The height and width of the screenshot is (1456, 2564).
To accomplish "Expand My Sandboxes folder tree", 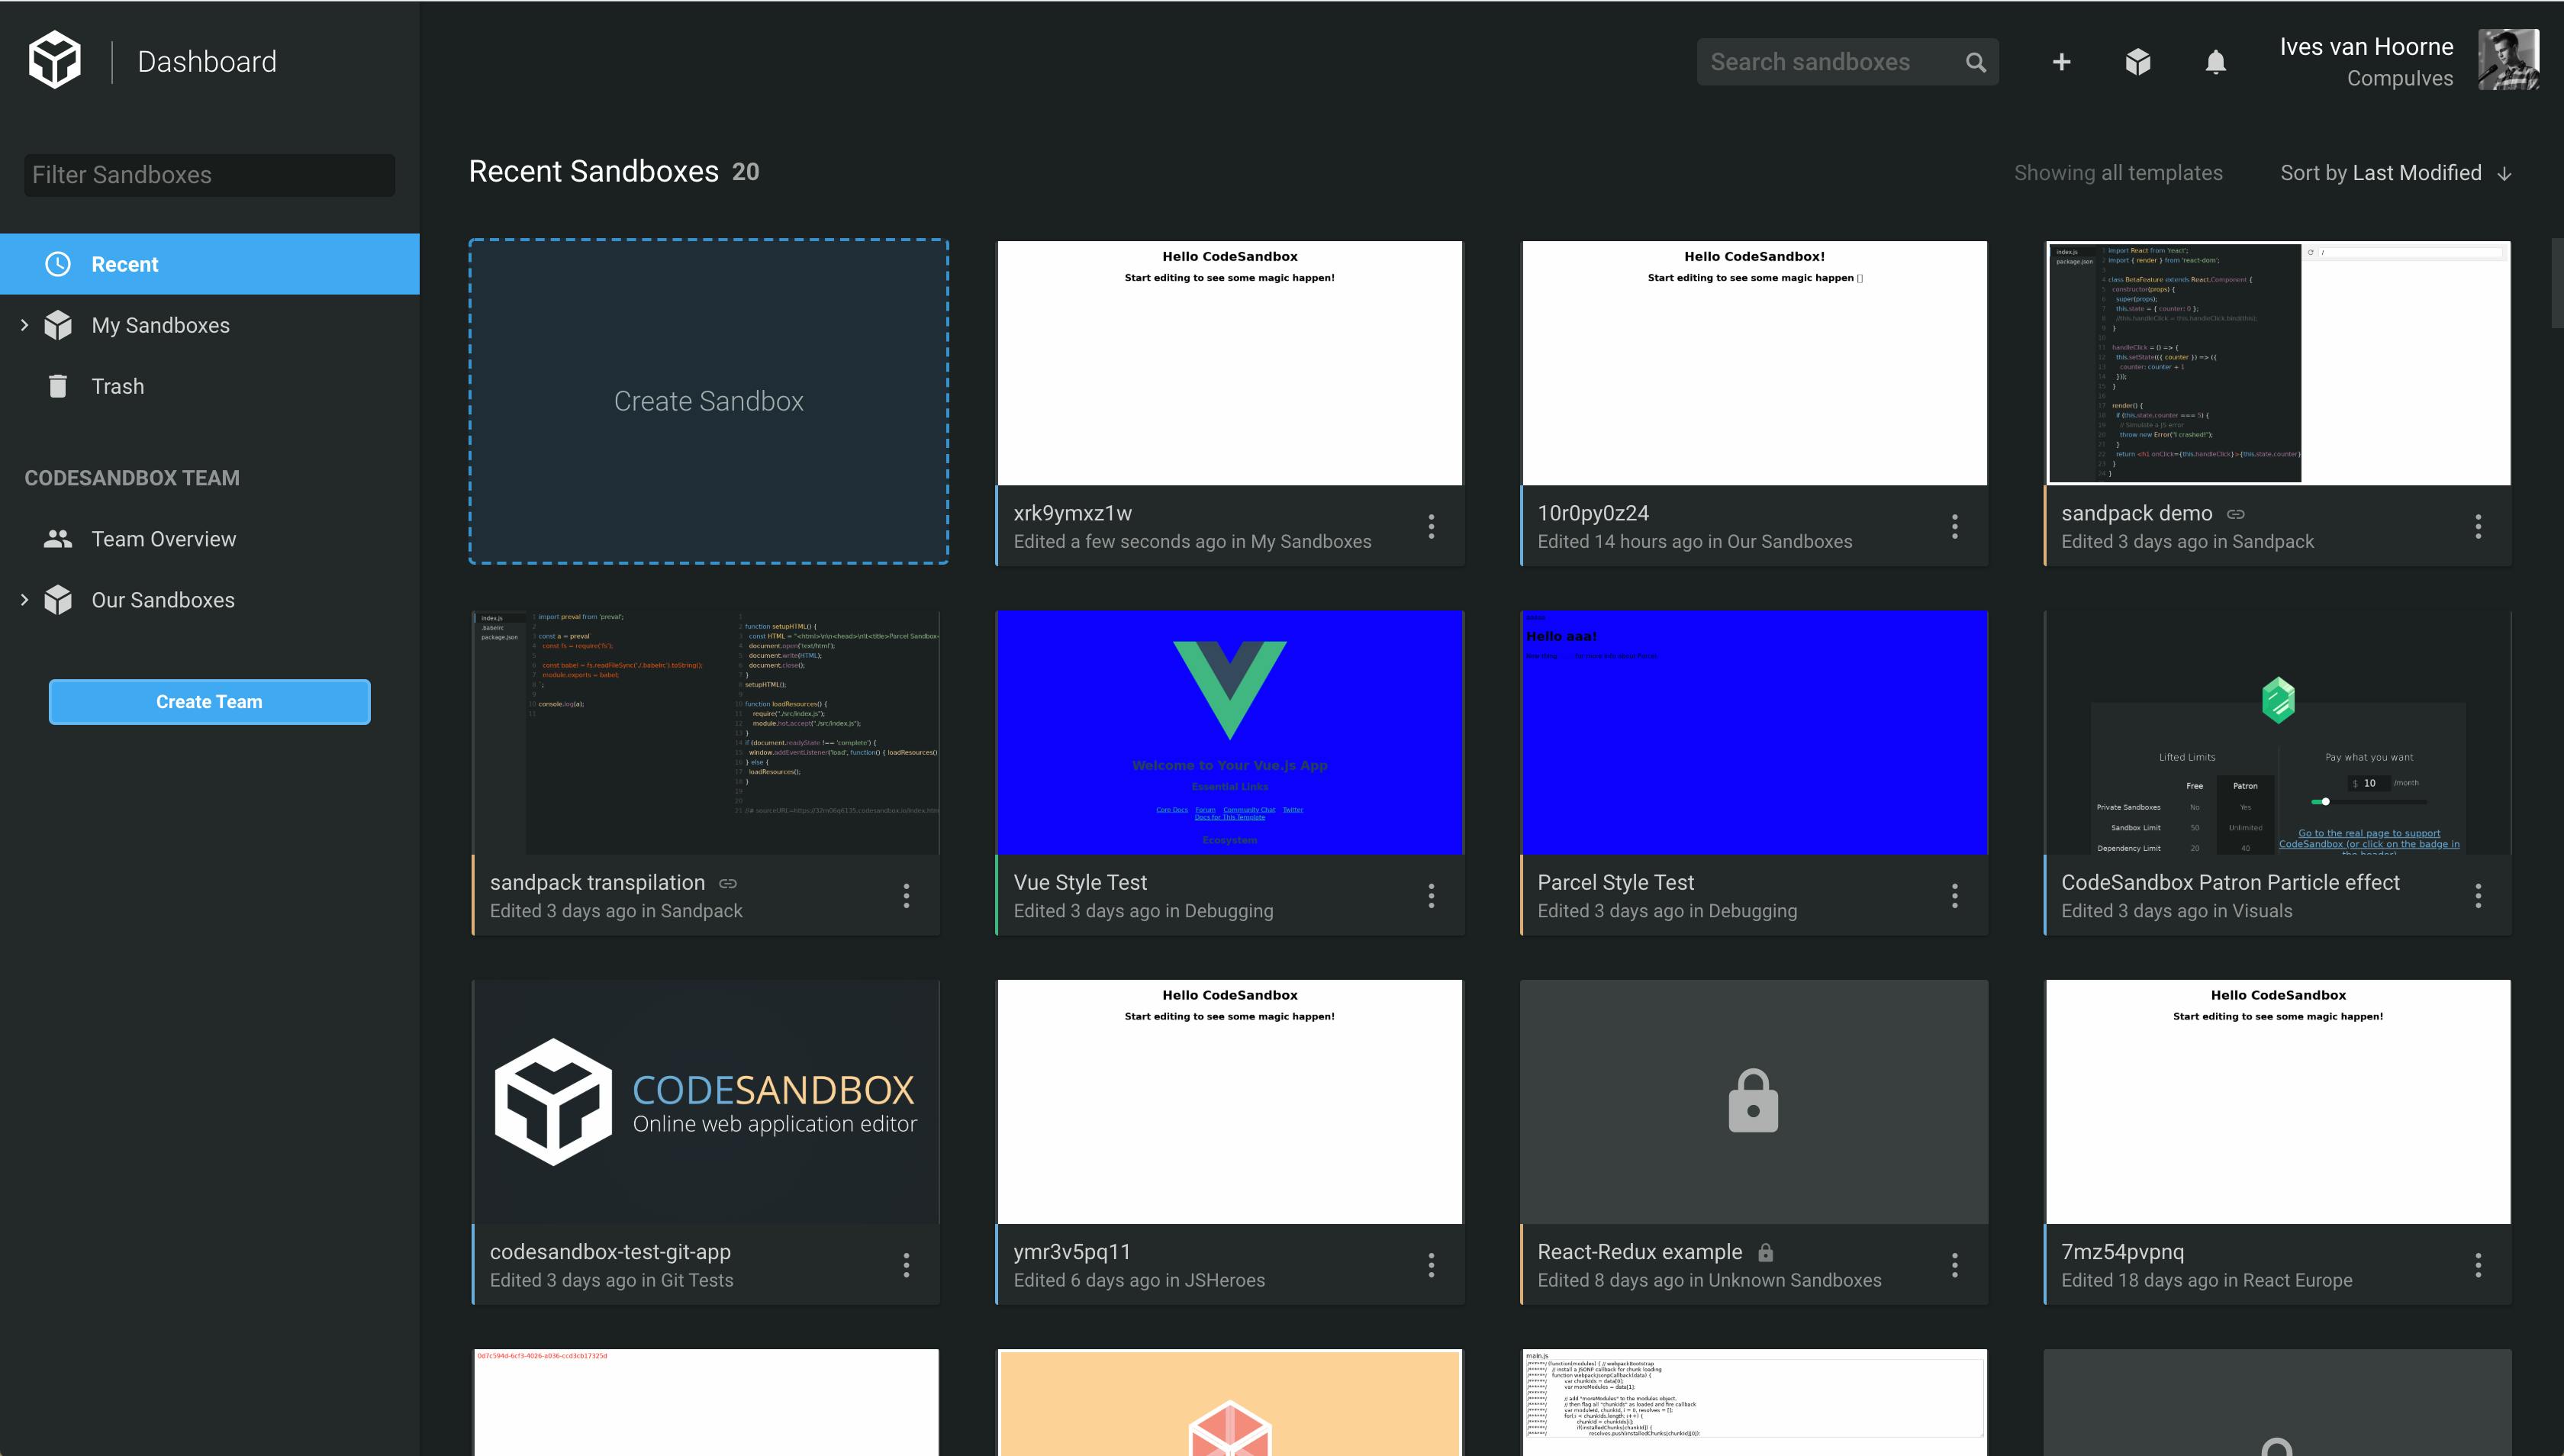I will (x=24, y=325).
